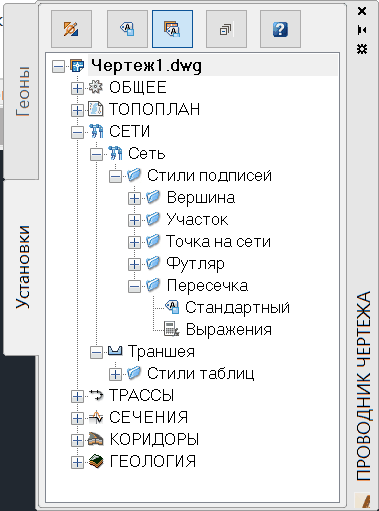Select the ГЕОЛОГИЯ label

(153, 461)
